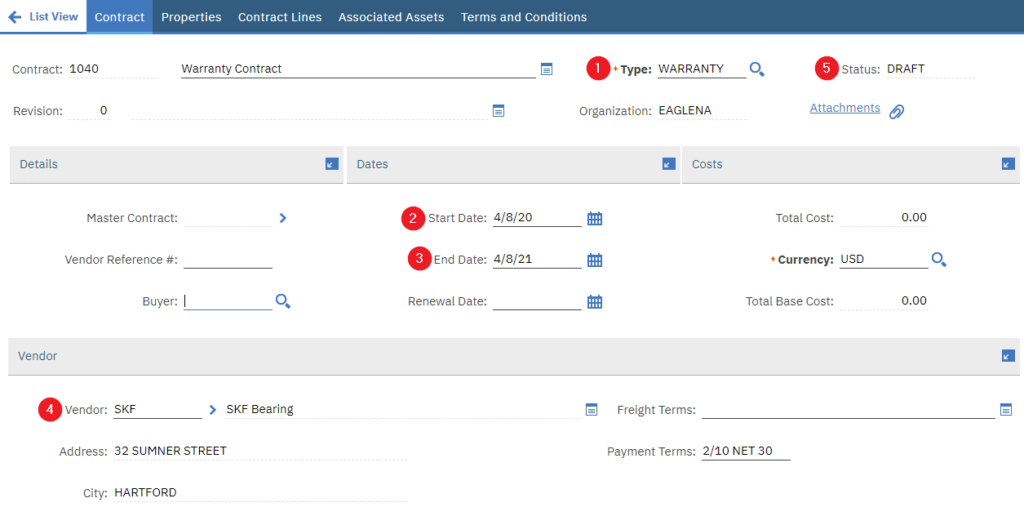Click Payment Terms field 2/10 NET 30

tap(746, 452)
